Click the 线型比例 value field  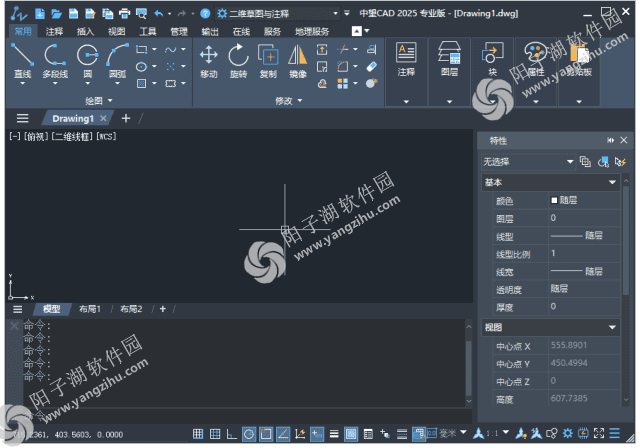tap(584, 253)
